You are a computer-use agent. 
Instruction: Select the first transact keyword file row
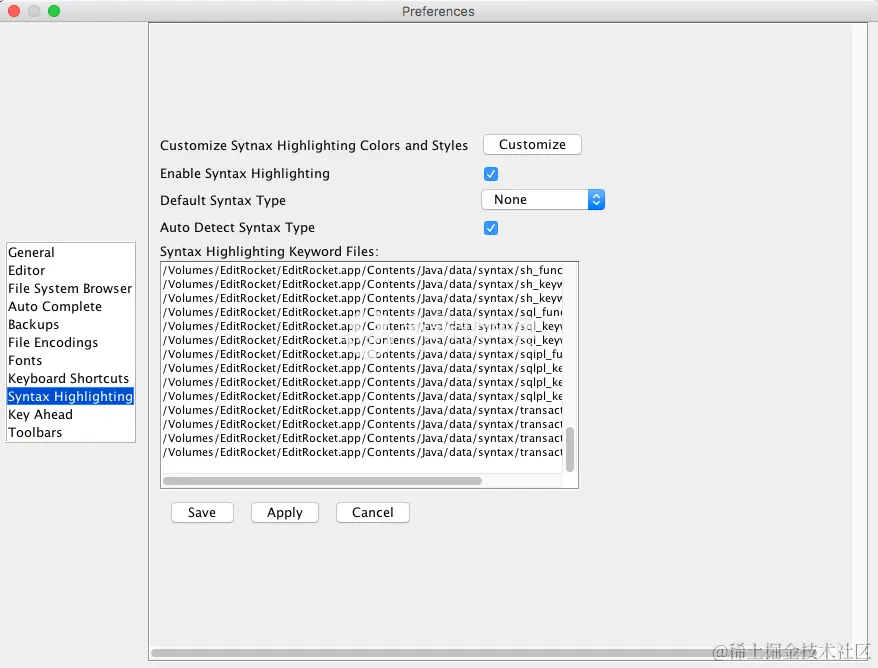tap(362, 410)
